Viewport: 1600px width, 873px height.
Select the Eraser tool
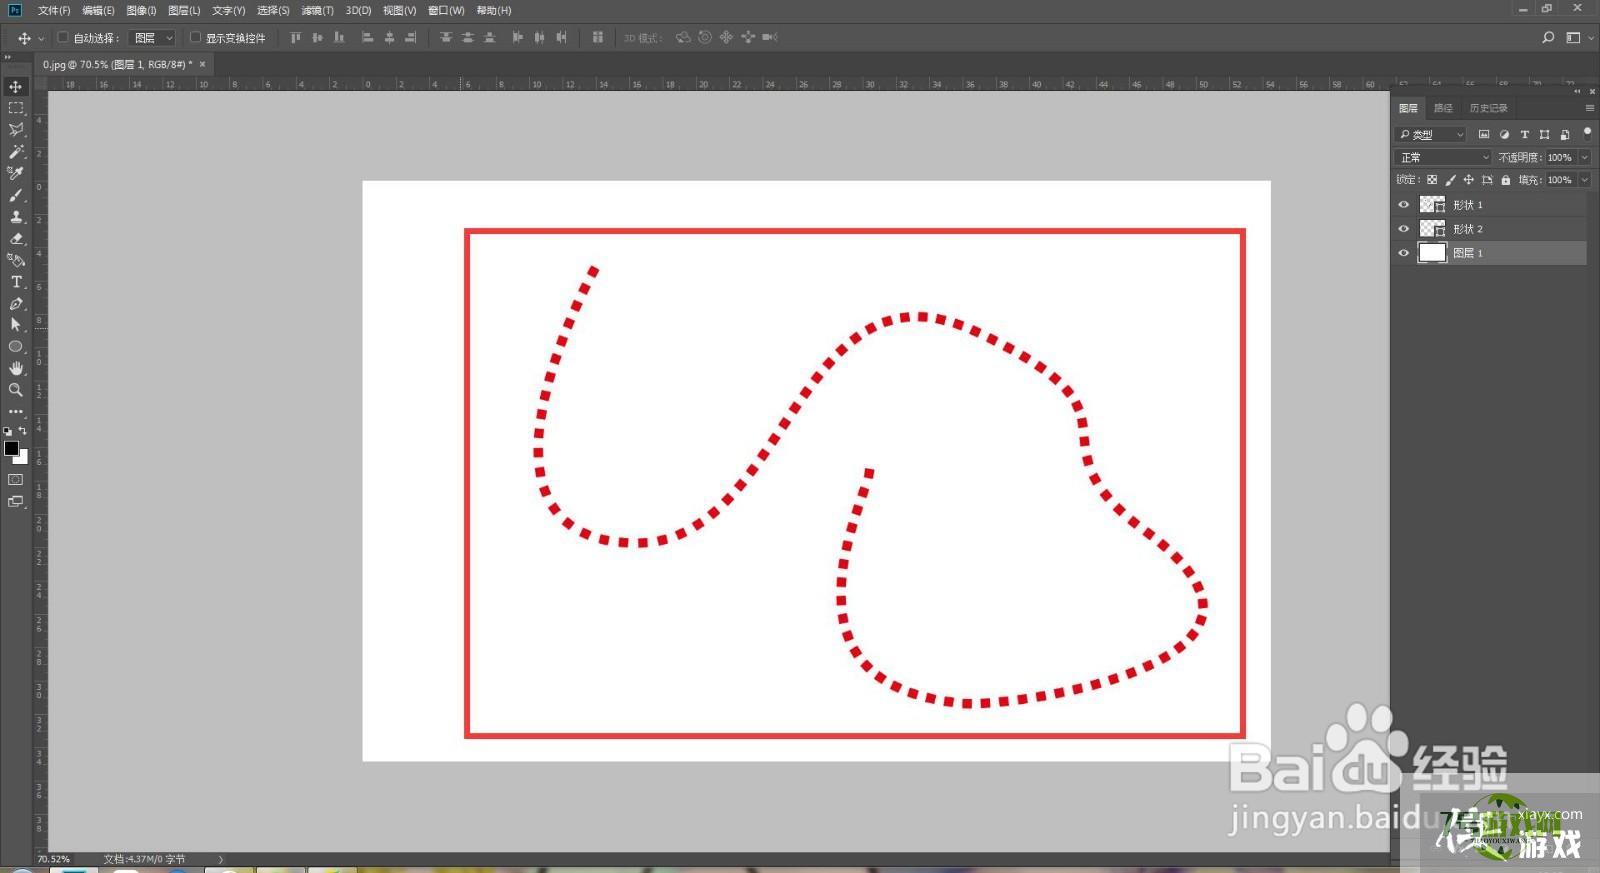16,238
